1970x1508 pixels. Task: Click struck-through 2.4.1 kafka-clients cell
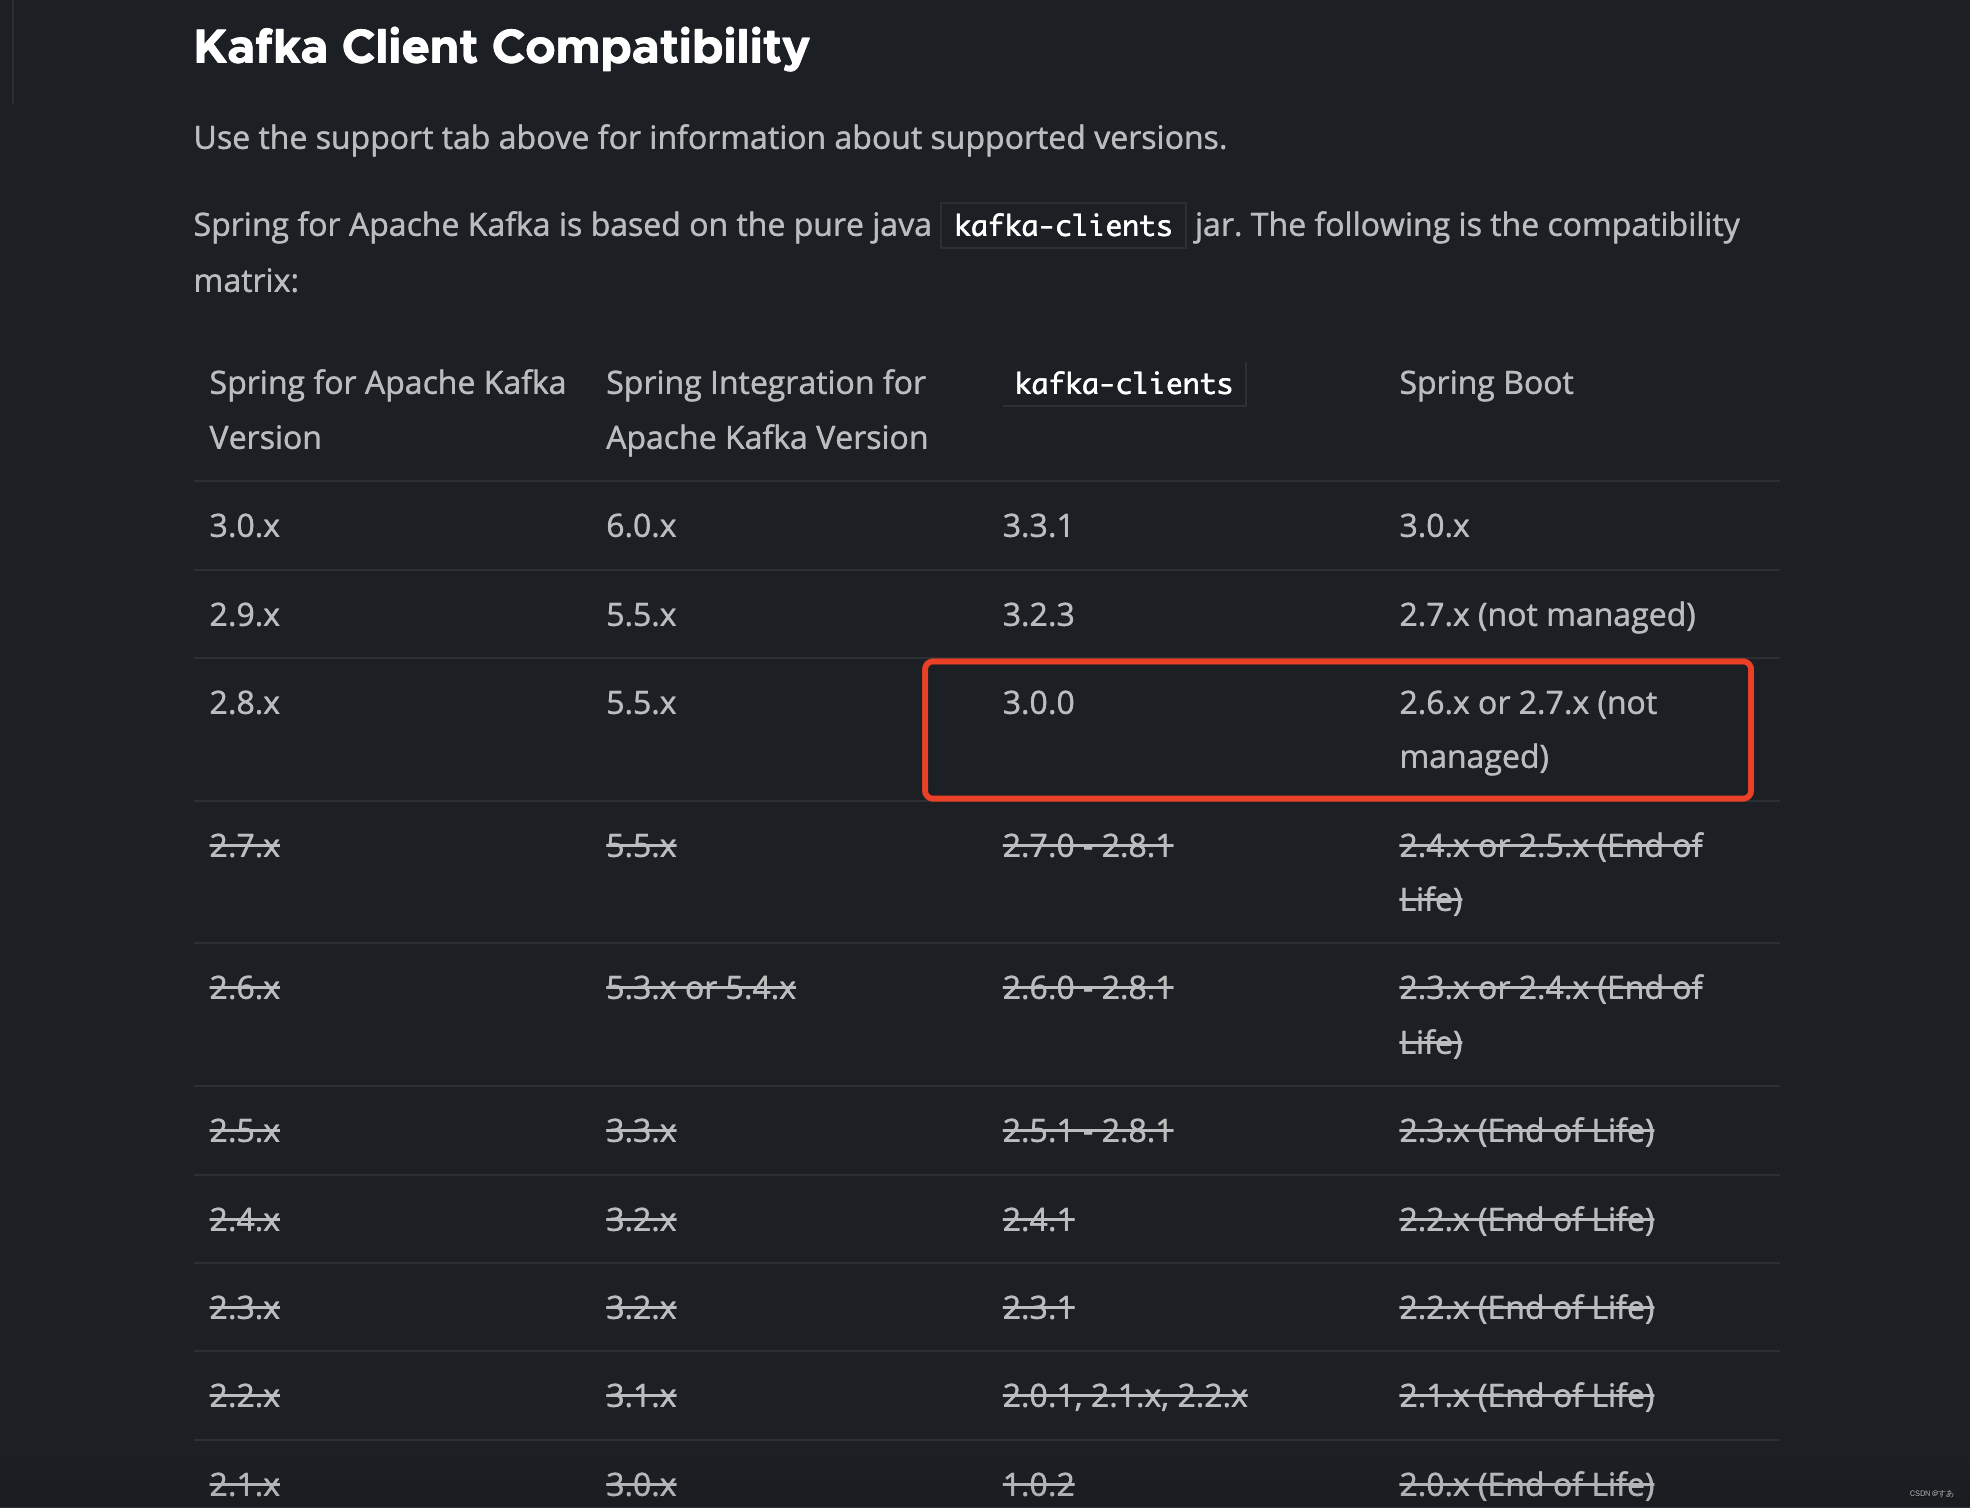pos(1038,1220)
